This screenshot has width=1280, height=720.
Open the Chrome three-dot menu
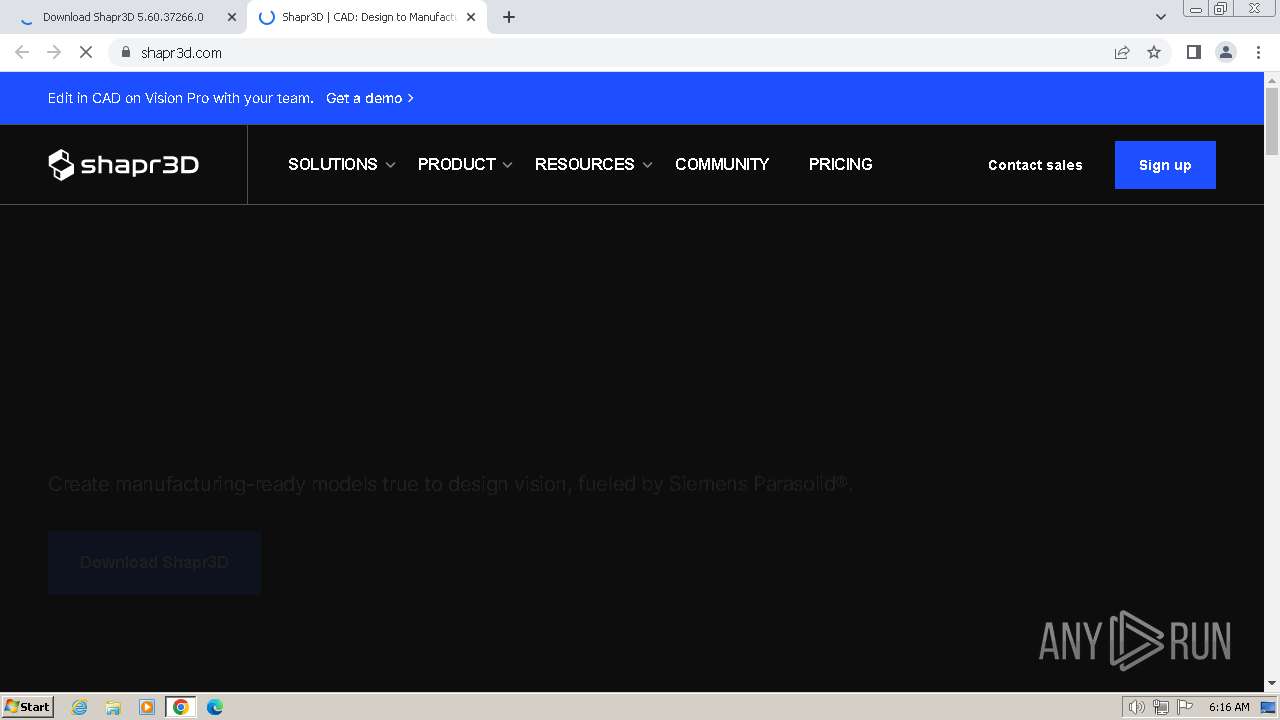pyautogui.click(x=1258, y=52)
